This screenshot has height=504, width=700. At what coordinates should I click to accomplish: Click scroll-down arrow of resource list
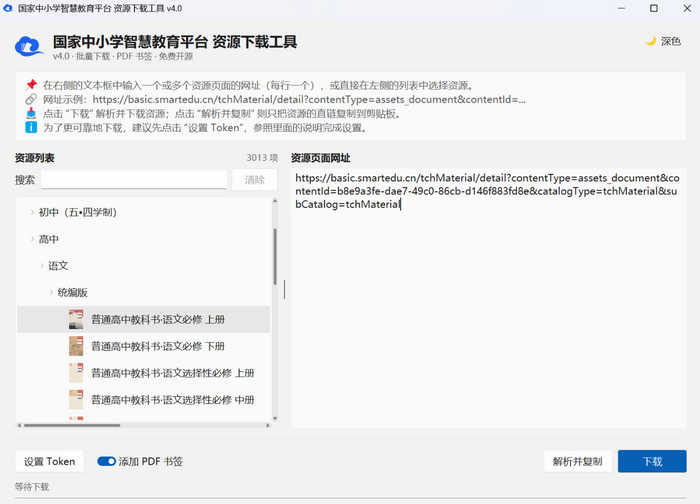(275, 418)
